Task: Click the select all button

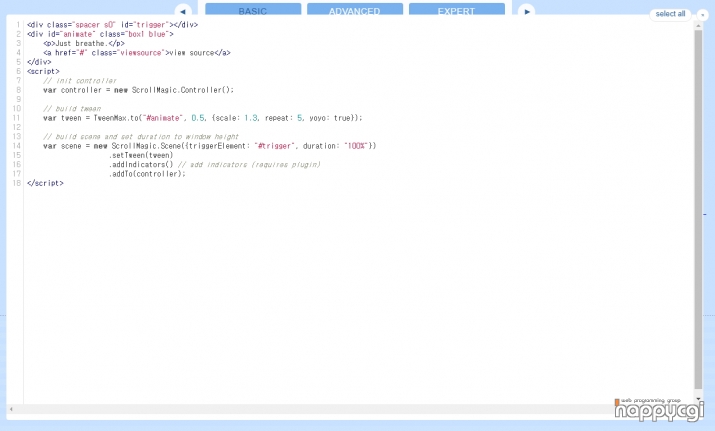Action: click(x=670, y=14)
